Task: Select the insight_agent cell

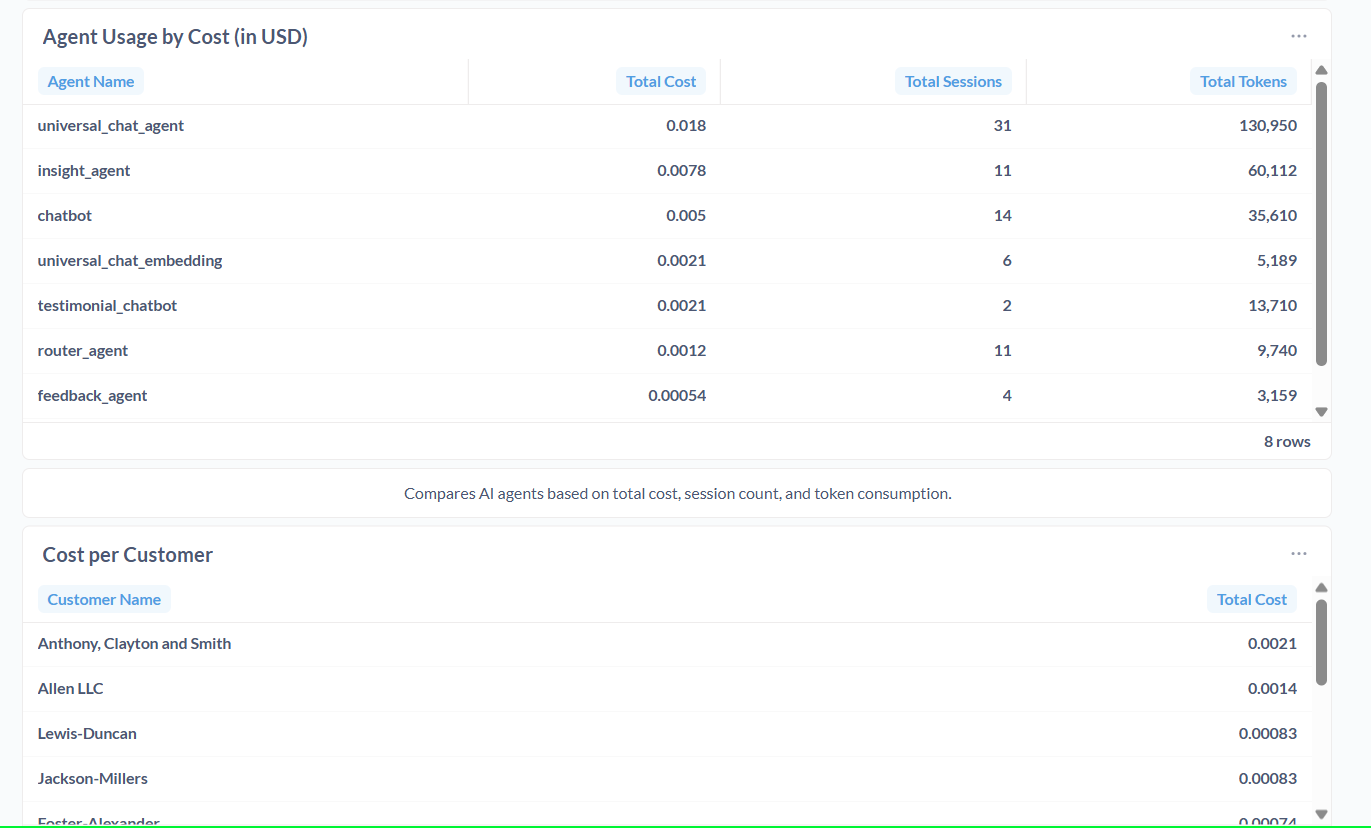Action: point(84,171)
